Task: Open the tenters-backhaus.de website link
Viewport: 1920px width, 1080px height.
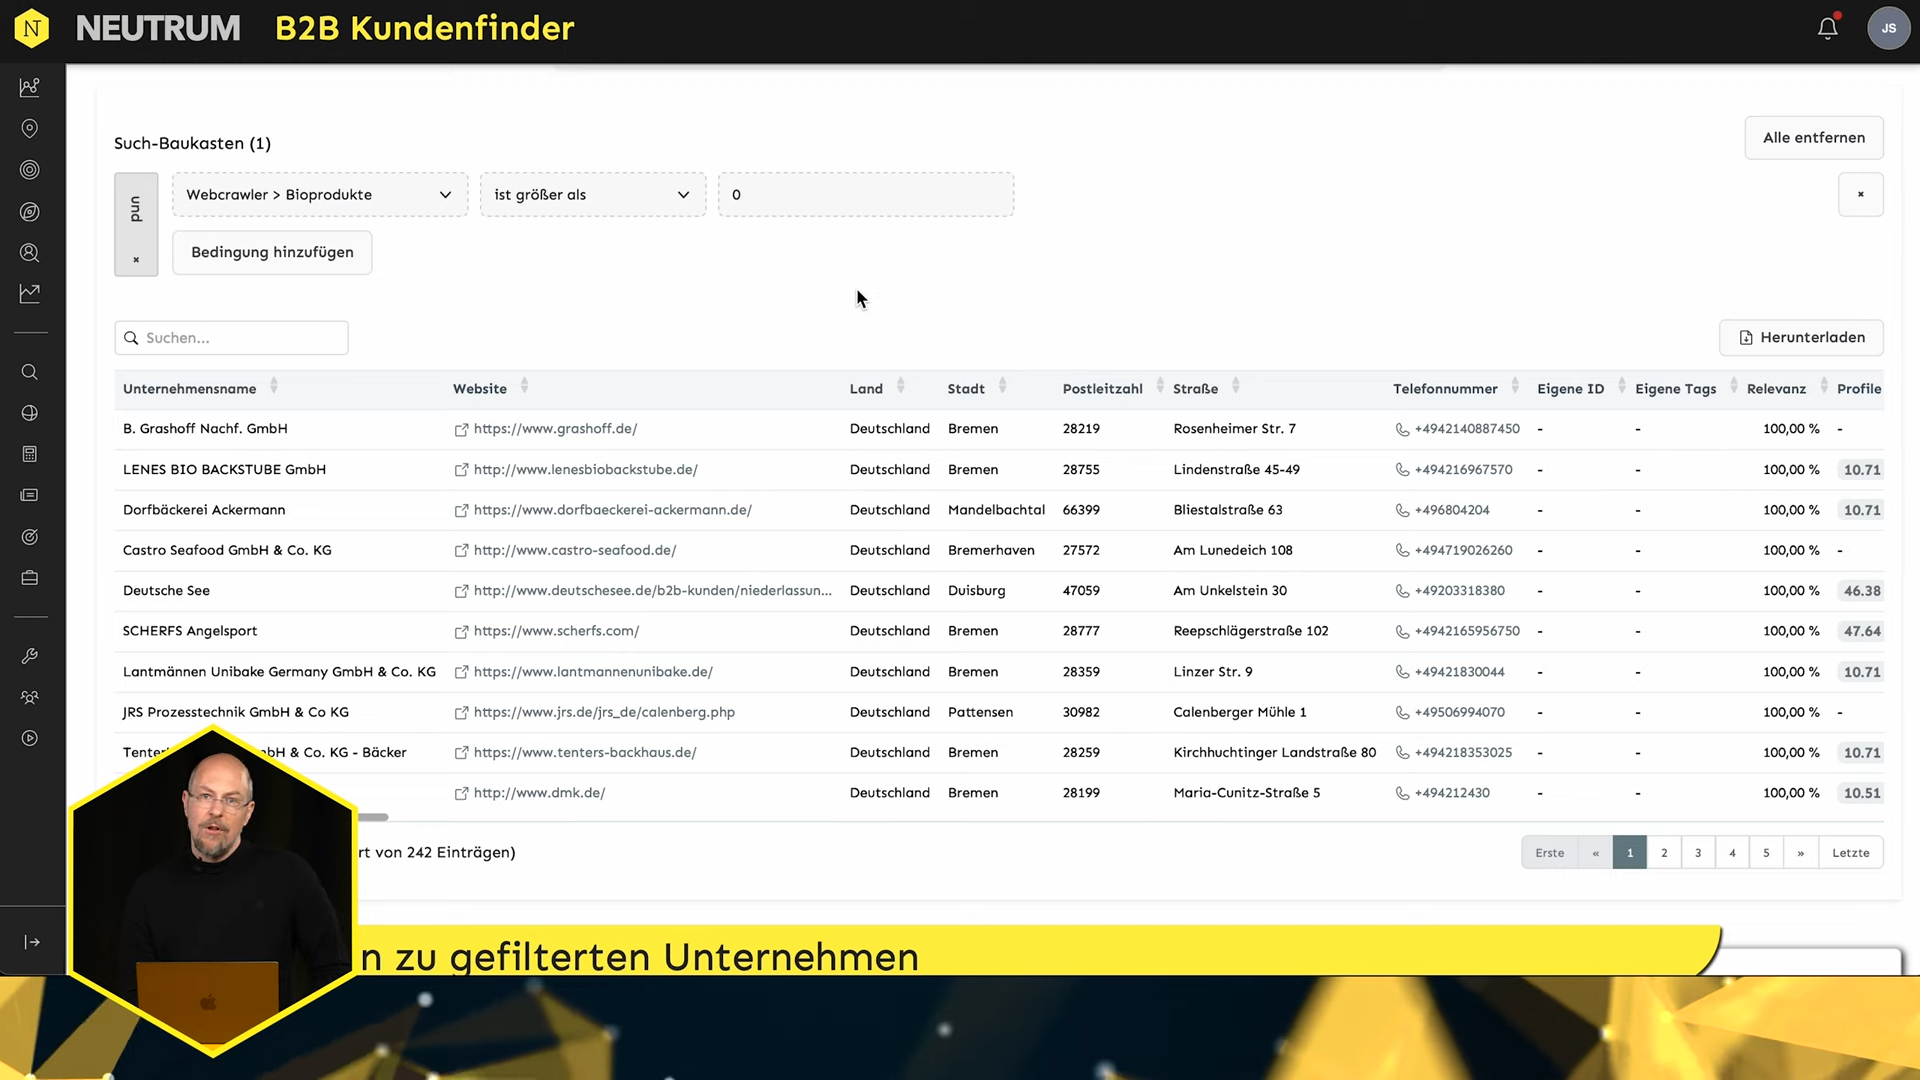Action: click(x=585, y=753)
